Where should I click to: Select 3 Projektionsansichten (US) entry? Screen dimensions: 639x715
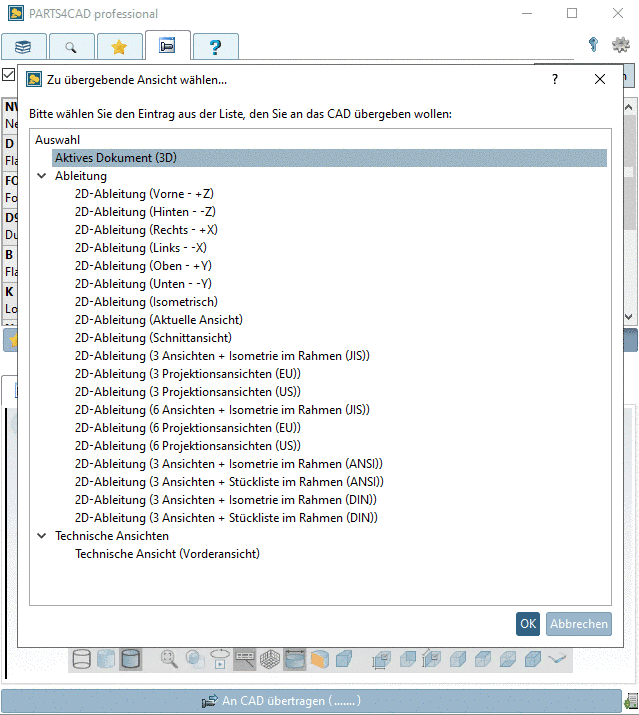click(187, 392)
